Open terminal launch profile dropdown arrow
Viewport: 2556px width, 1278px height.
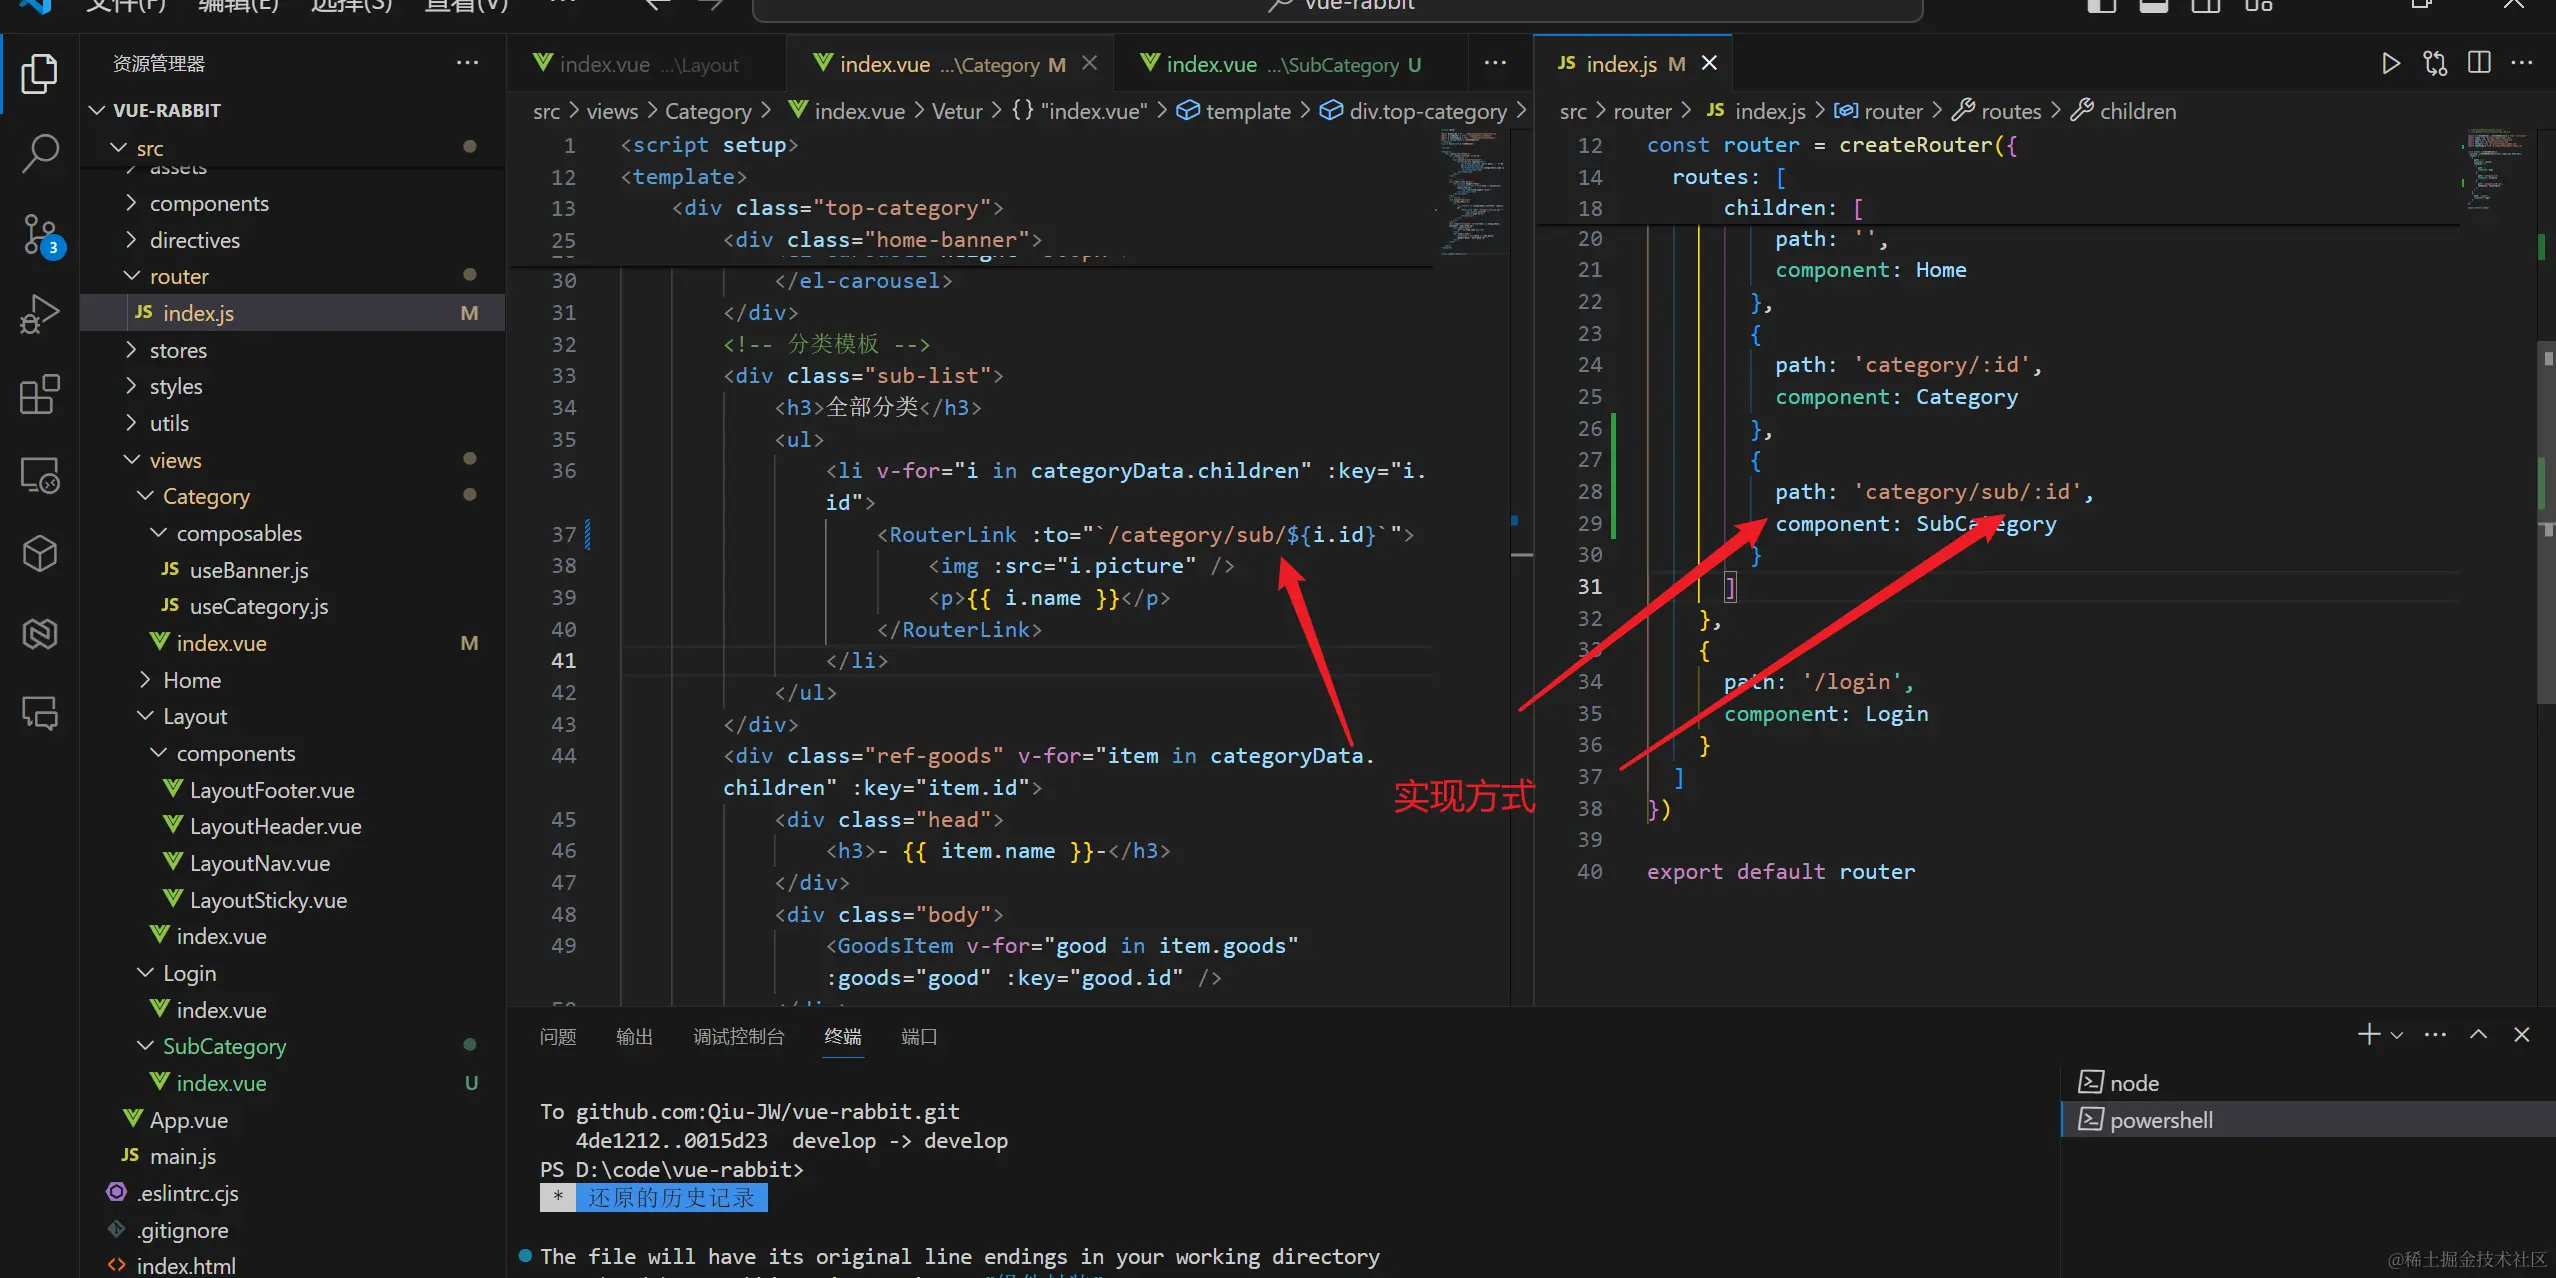2397,1036
